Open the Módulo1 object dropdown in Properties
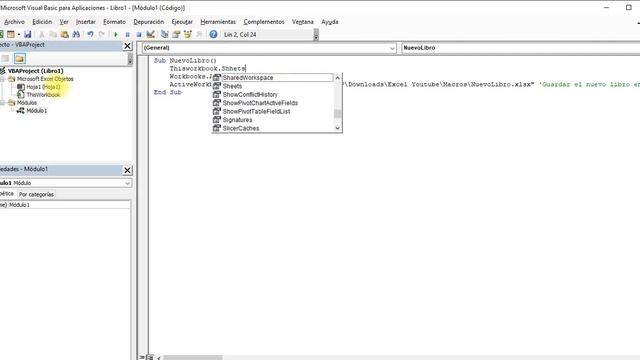 click(127, 183)
